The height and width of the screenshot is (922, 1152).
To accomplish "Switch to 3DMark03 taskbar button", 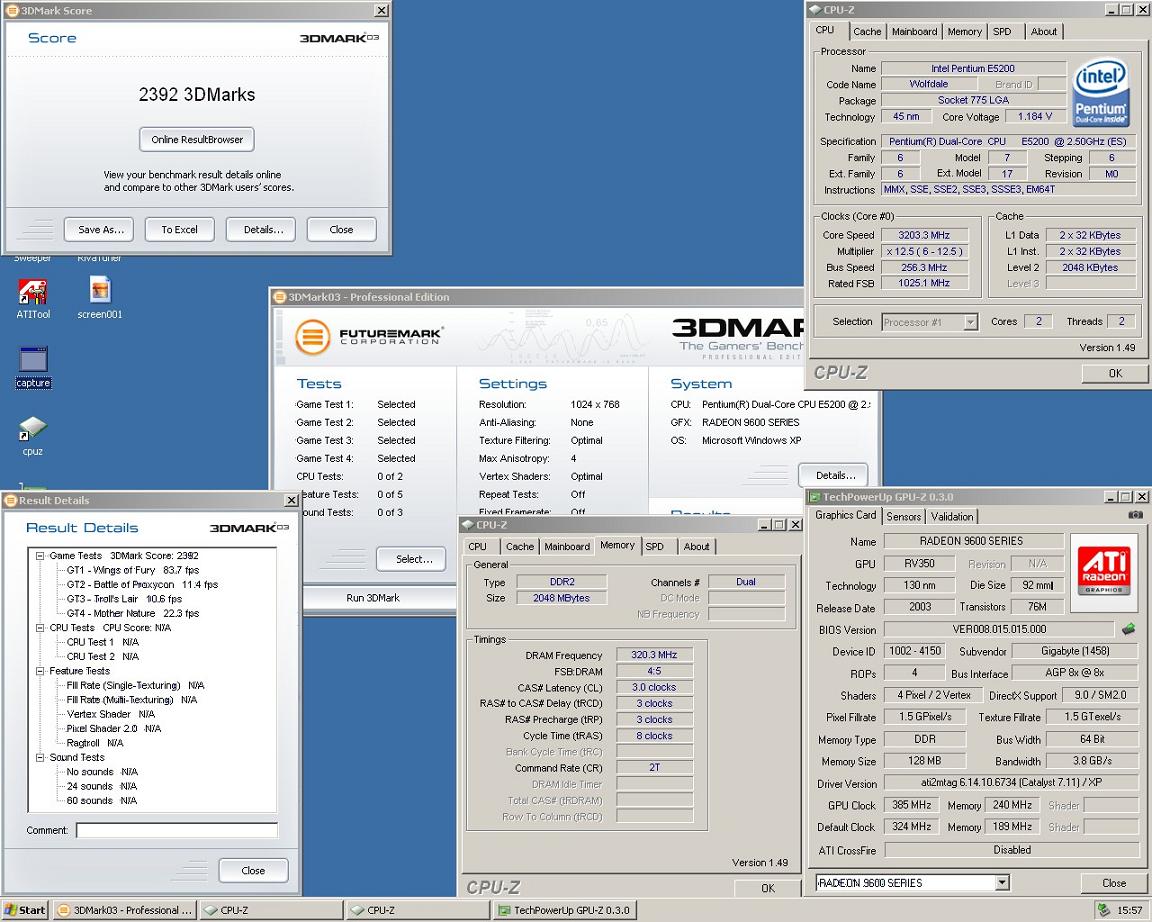I will (x=125, y=910).
